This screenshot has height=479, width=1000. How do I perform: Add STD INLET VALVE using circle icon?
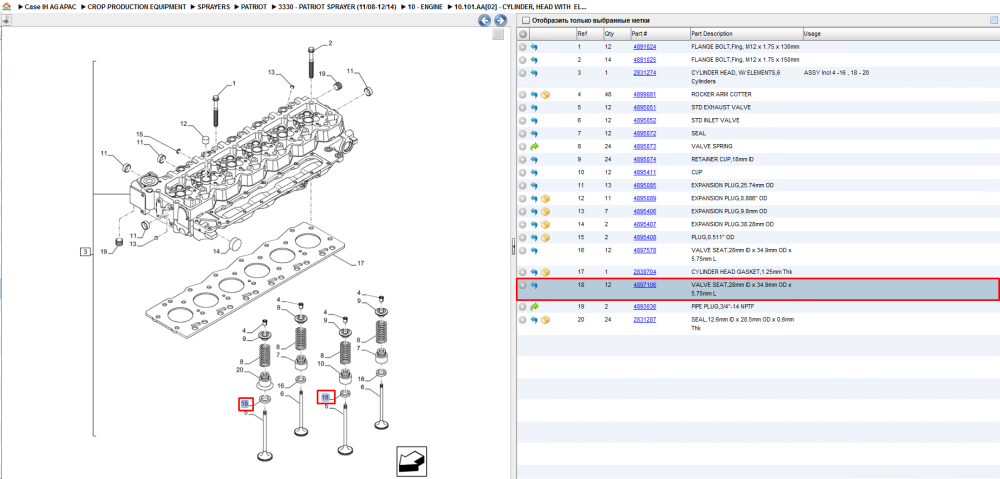tap(522, 121)
